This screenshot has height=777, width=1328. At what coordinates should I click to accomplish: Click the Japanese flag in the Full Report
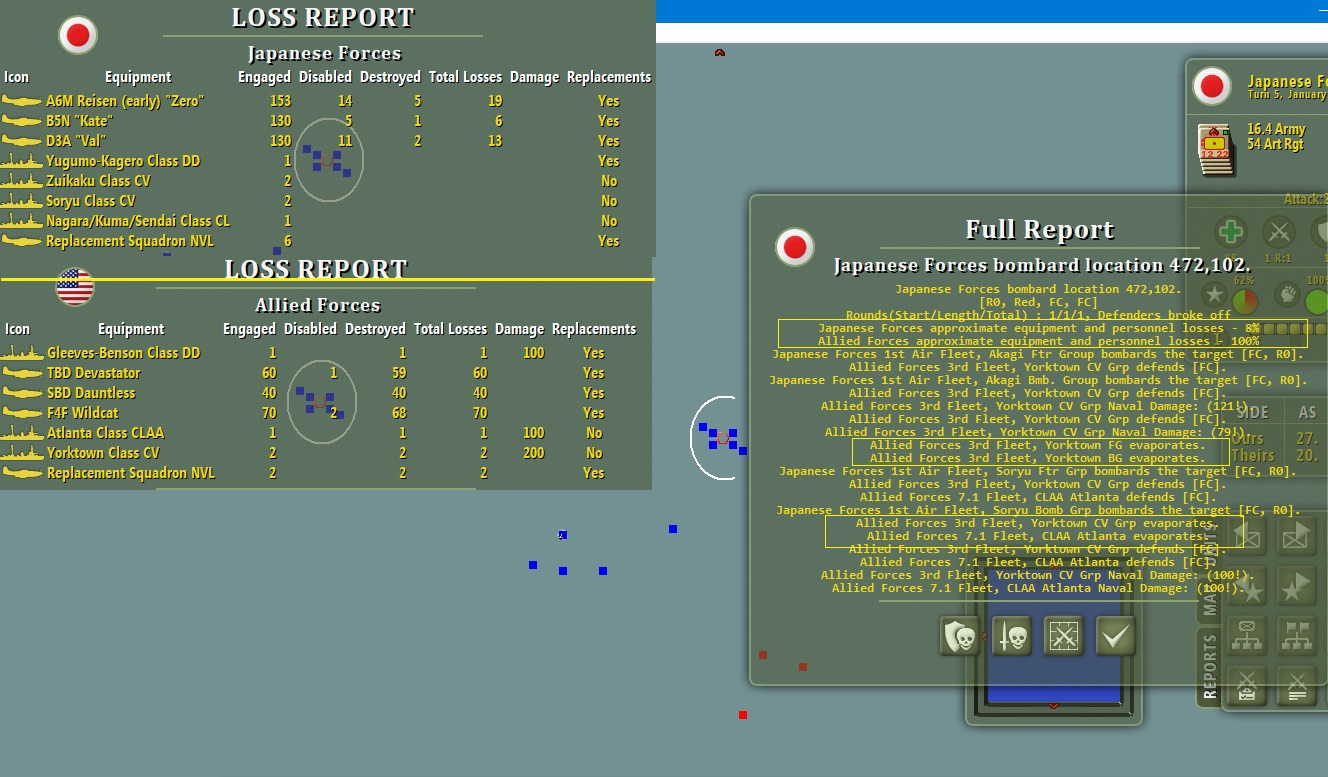click(795, 246)
